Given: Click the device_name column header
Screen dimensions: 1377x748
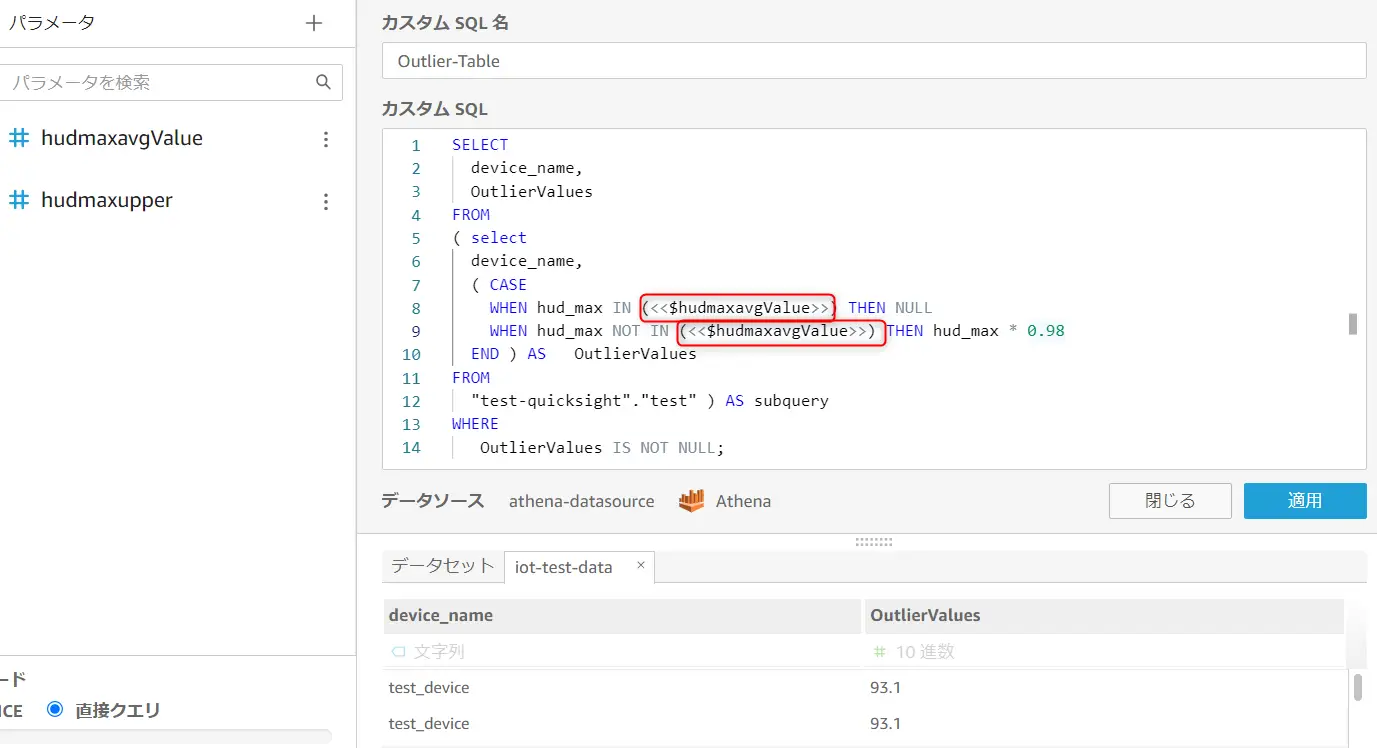Looking at the screenshot, I should pos(622,615).
